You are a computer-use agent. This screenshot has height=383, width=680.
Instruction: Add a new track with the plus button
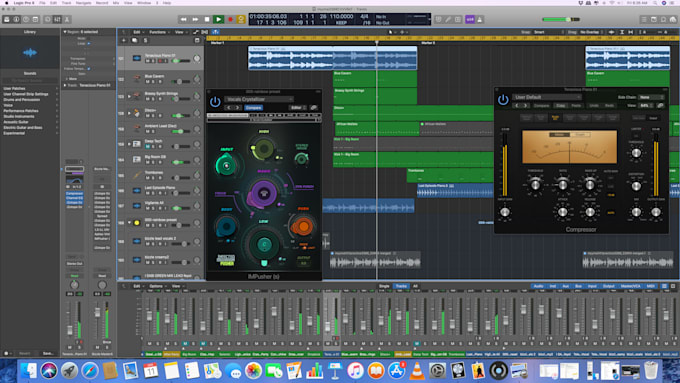(x=124, y=40)
